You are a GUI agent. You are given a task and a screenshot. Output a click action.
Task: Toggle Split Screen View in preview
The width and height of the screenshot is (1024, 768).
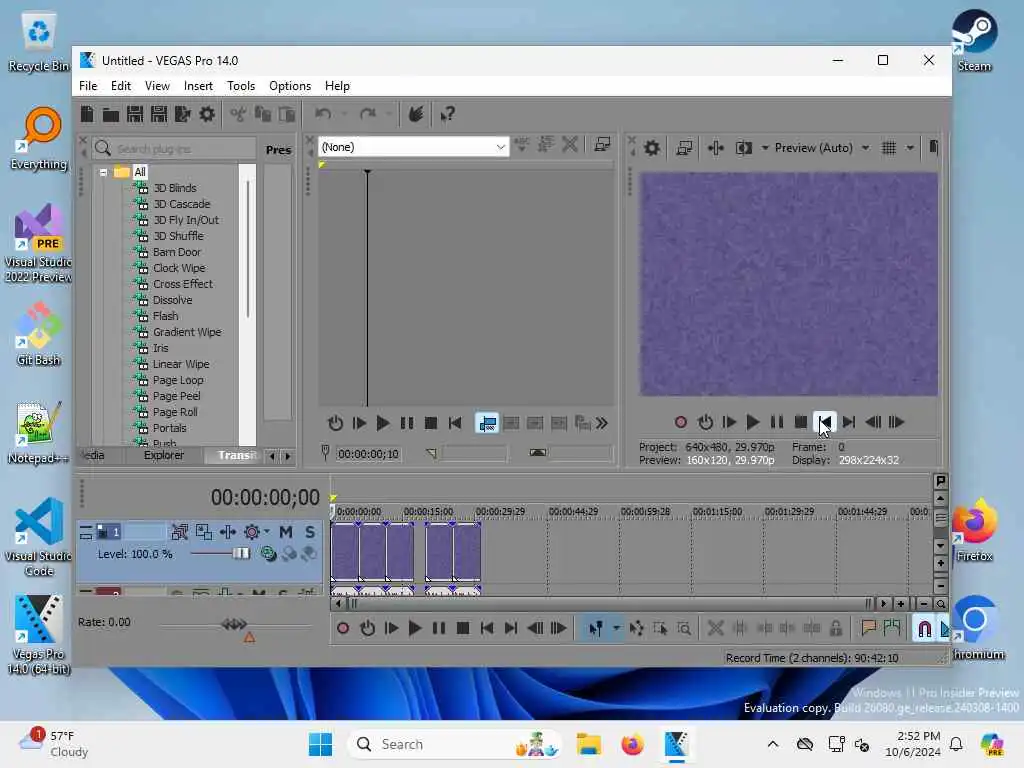tap(744, 148)
